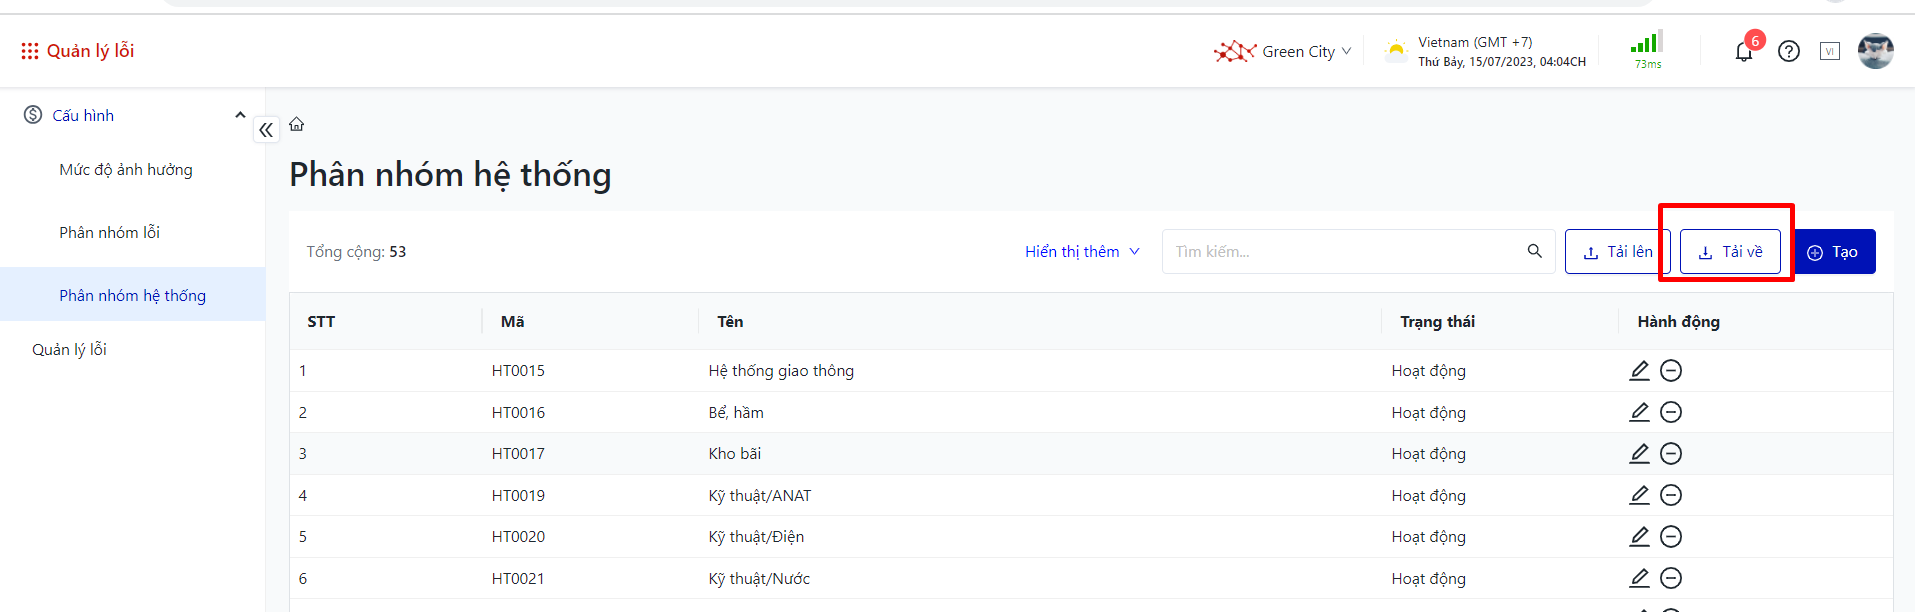This screenshot has height=612, width=1915.
Task: Open the help question mark icon
Action: [x=1789, y=52]
